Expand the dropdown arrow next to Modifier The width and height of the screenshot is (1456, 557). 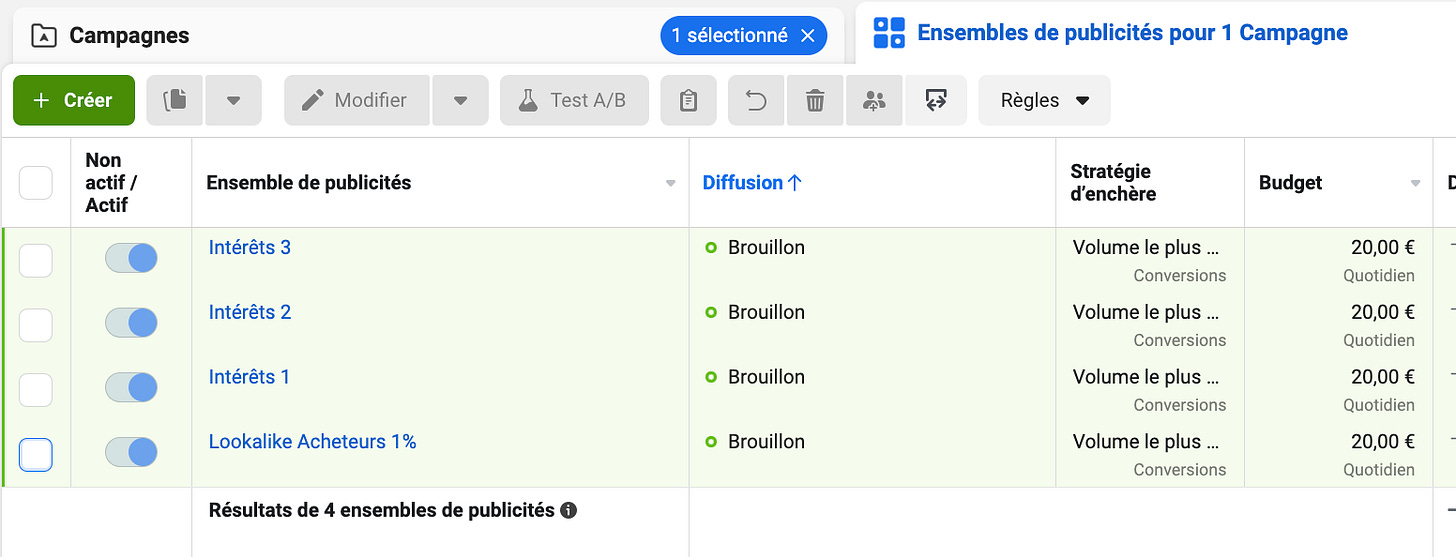click(460, 100)
